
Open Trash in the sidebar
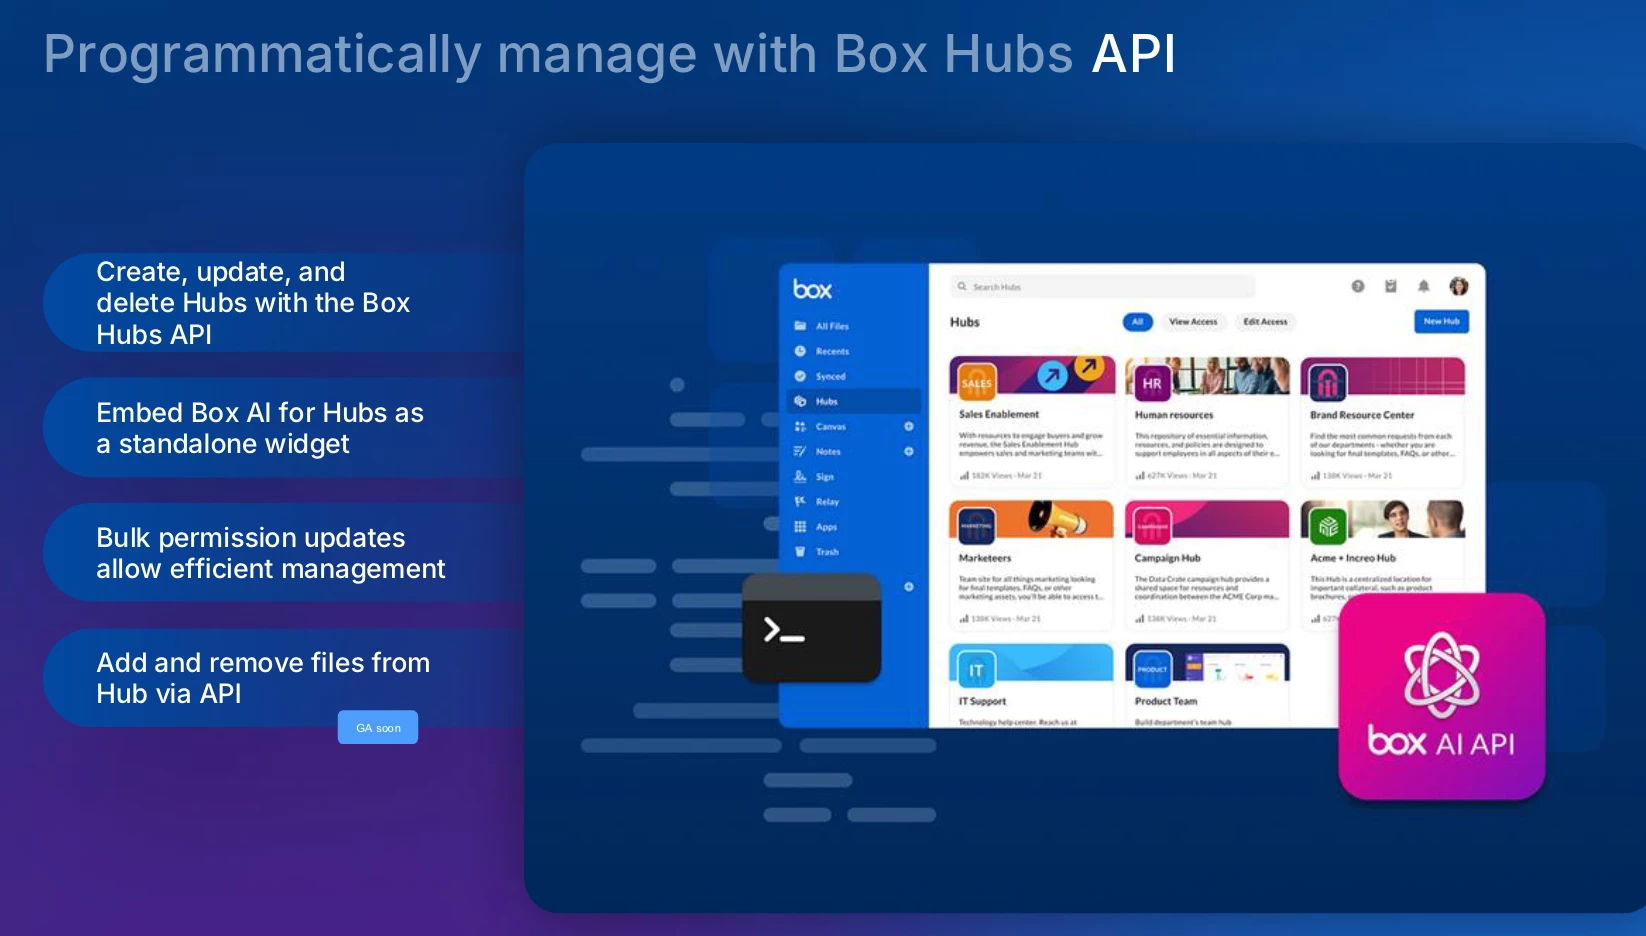[817, 552]
